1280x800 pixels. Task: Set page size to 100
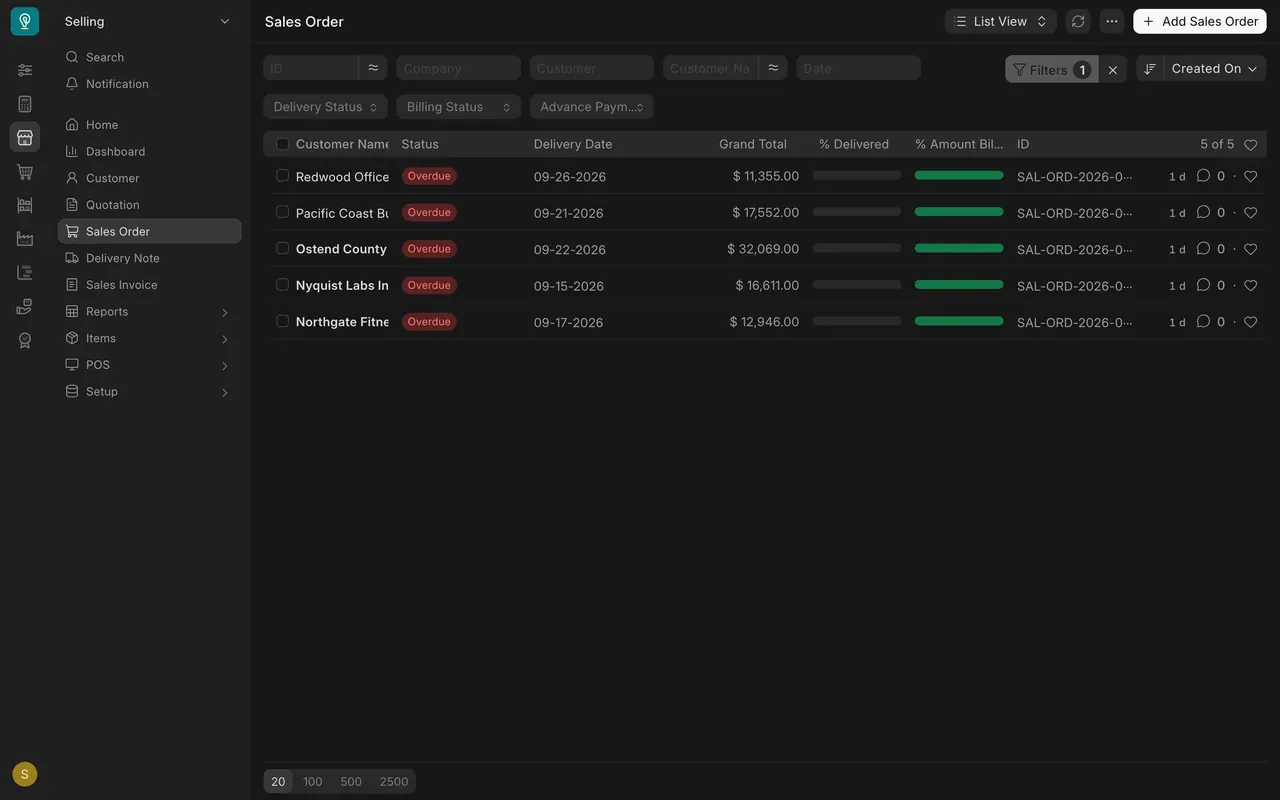click(x=313, y=782)
